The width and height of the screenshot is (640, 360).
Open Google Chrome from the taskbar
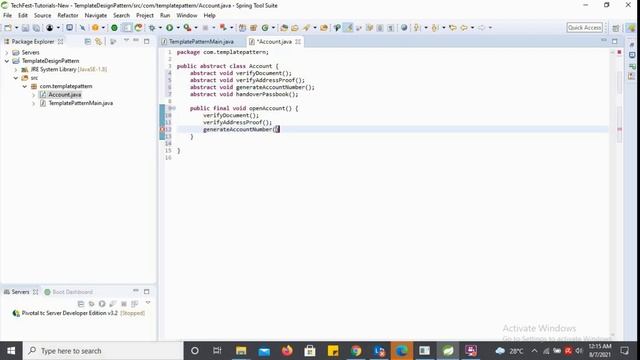[x=356, y=351]
